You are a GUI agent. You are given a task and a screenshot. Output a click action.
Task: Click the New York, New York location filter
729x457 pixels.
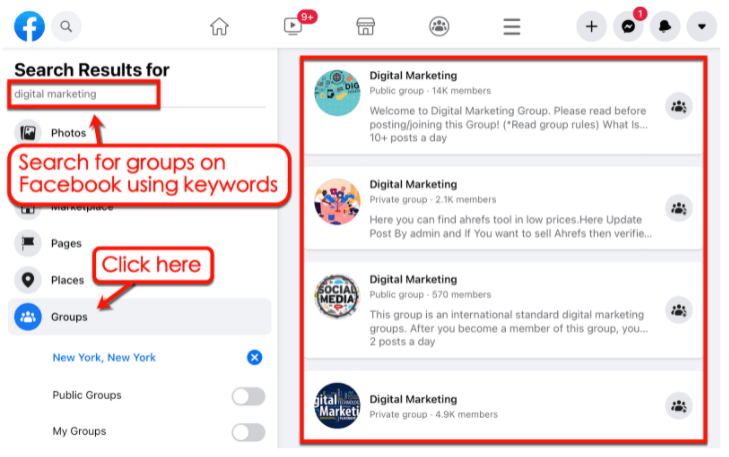pos(104,358)
